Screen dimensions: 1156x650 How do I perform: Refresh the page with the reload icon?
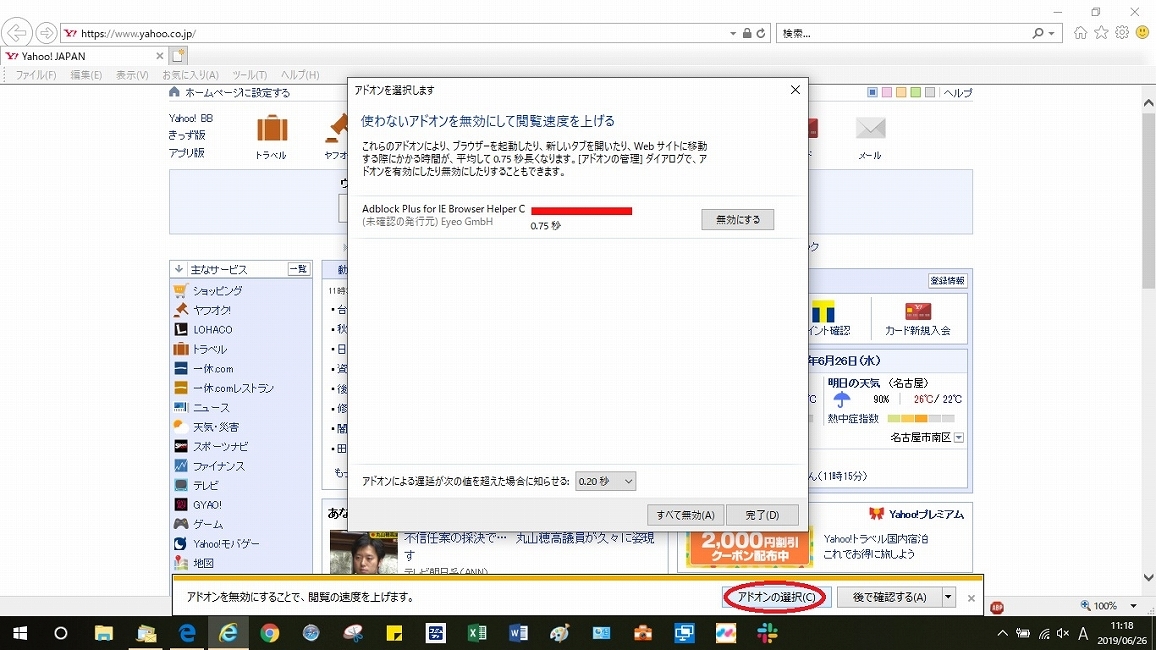pyautogui.click(x=761, y=33)
